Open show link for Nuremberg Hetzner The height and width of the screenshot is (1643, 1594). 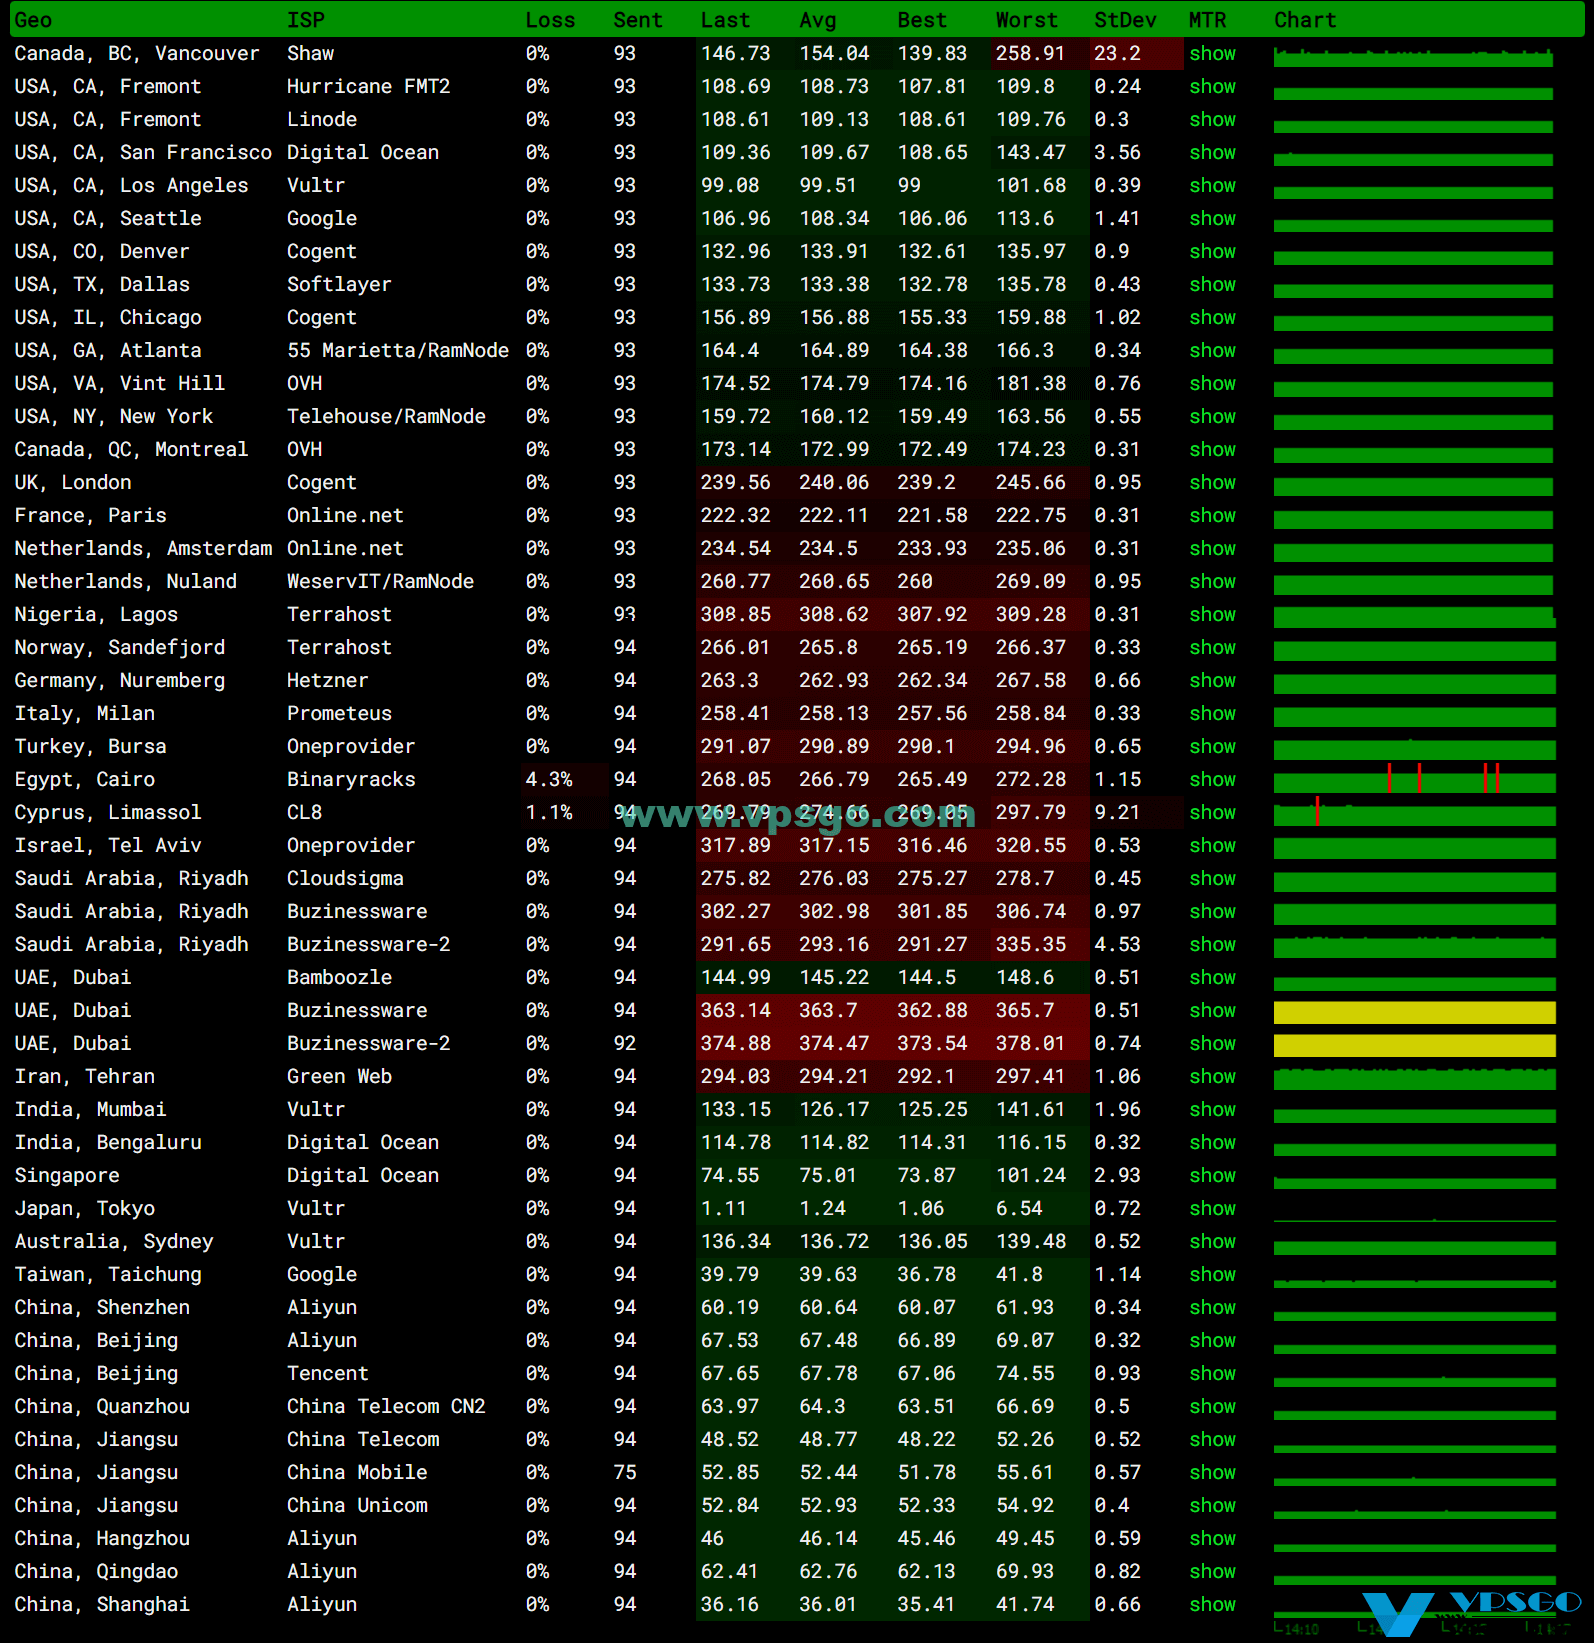tap(1212, 681)
